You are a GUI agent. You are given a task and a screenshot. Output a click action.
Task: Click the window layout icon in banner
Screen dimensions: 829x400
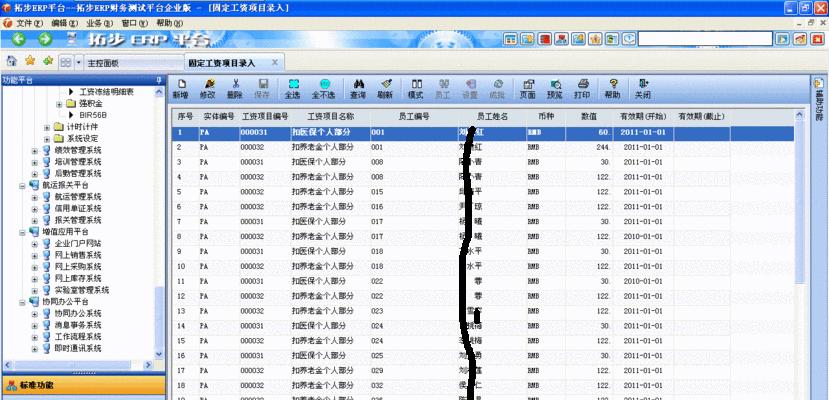tap(510, 39)
